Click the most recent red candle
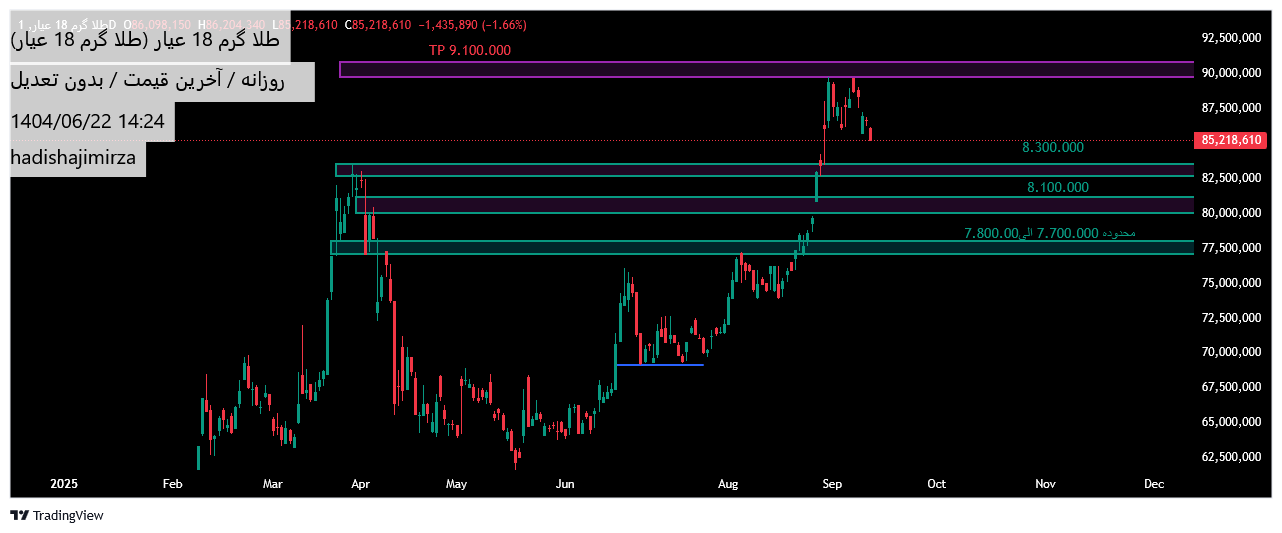The width and height of the screenshot is (1282, 533). 871,134
